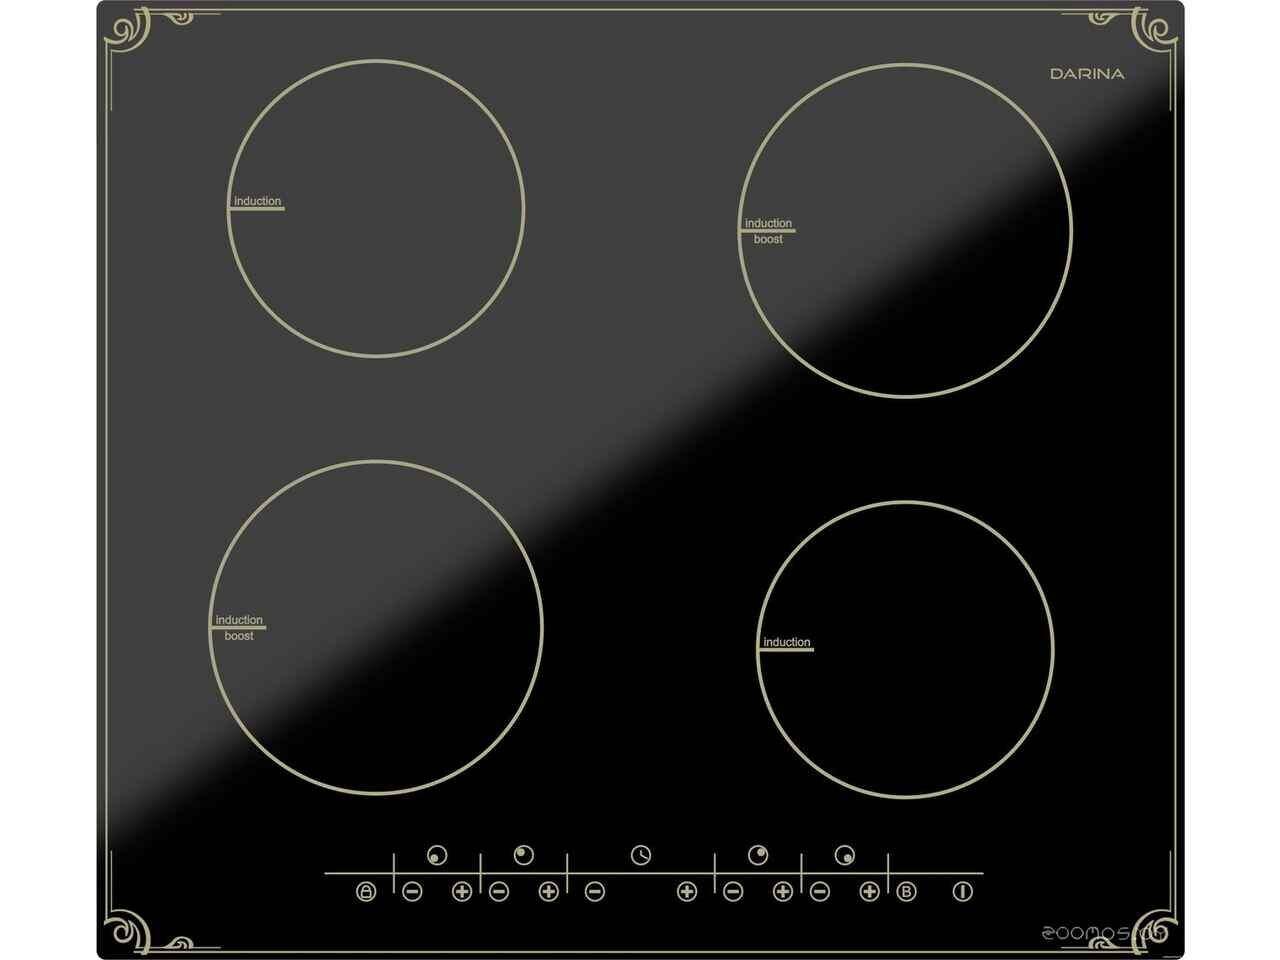Lower rear-right zone power with minus

click(733, 891)
